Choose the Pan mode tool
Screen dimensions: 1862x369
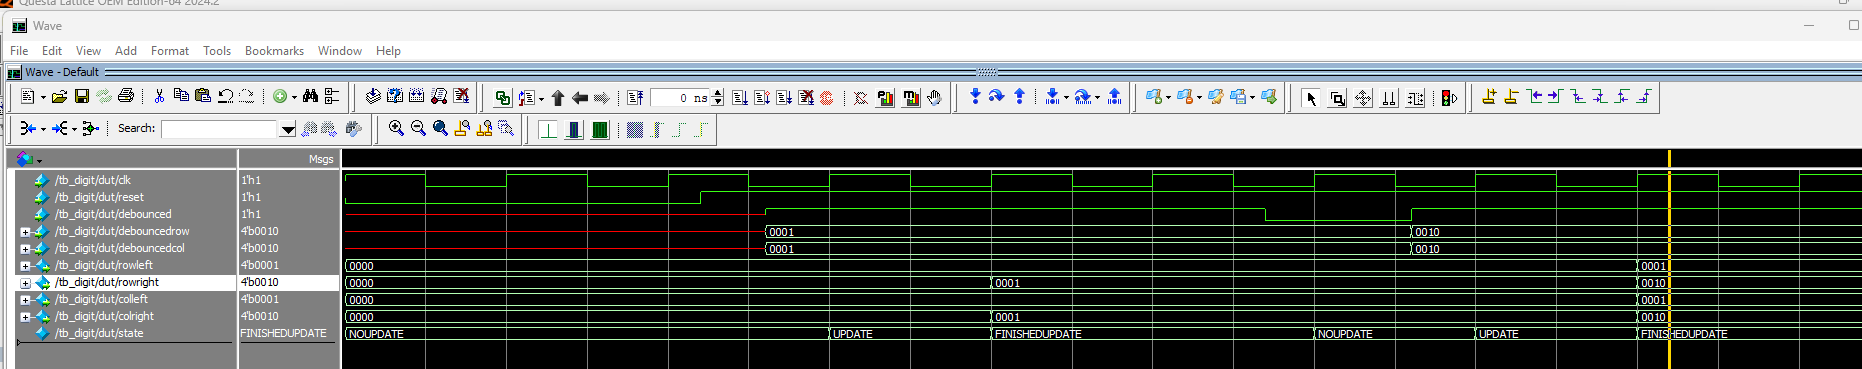(x=1363, y=98)
